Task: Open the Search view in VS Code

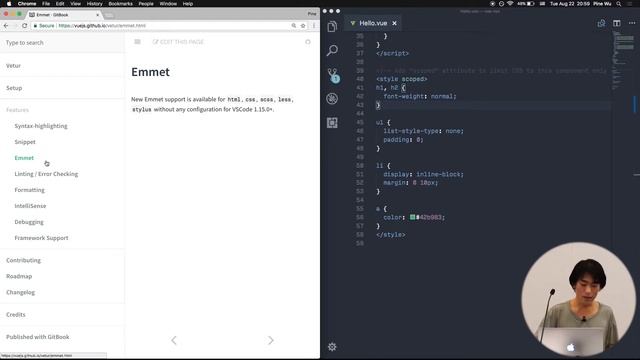Action: 332,51
